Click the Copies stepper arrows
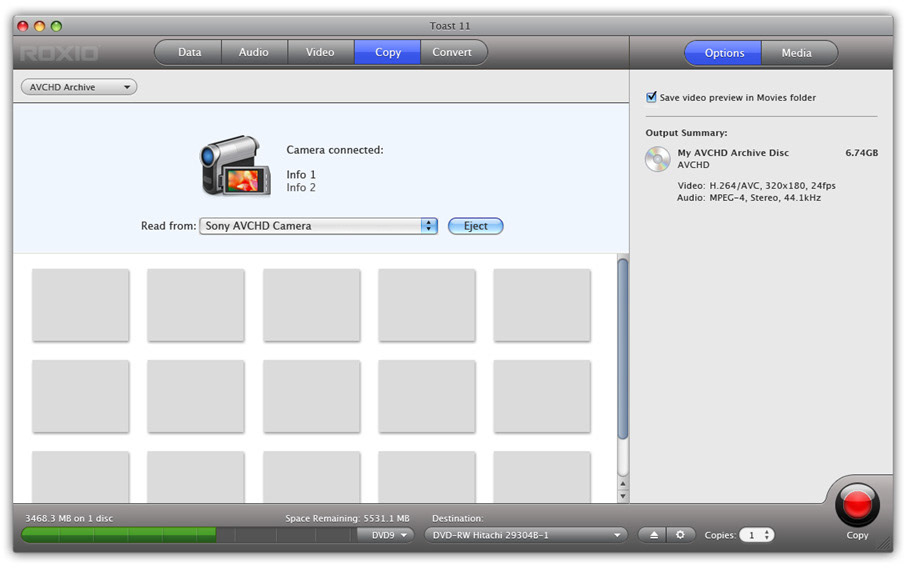The width and height of the screenshot is (914, 569). point(767,535)
